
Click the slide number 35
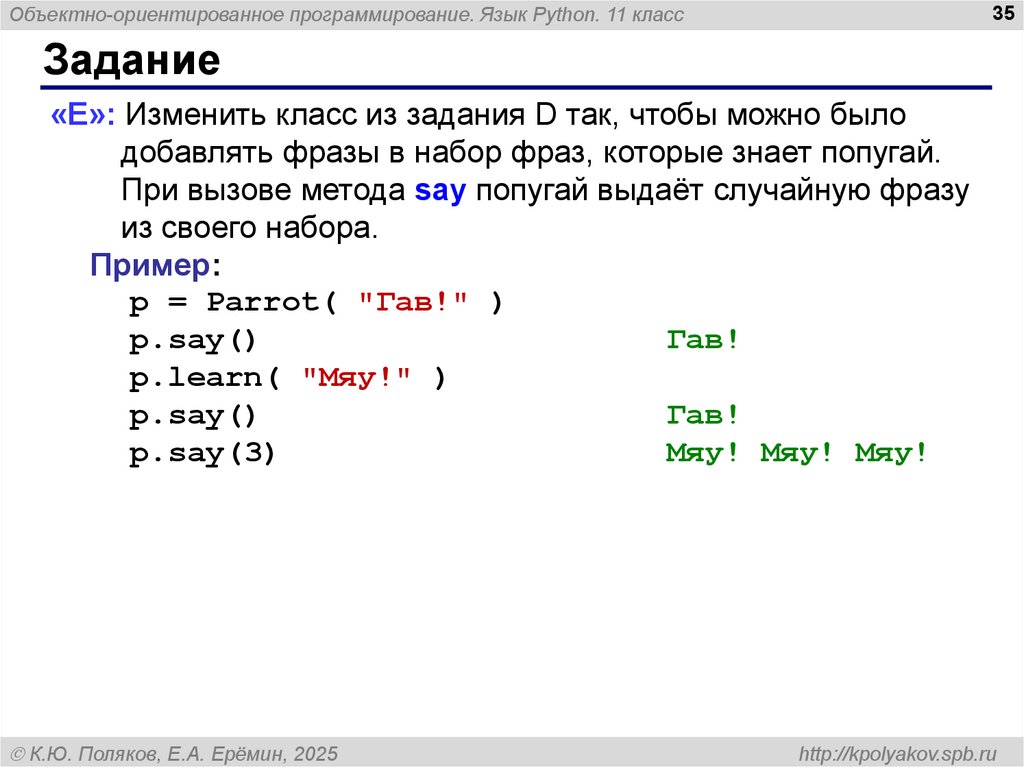coord(1003,13)
